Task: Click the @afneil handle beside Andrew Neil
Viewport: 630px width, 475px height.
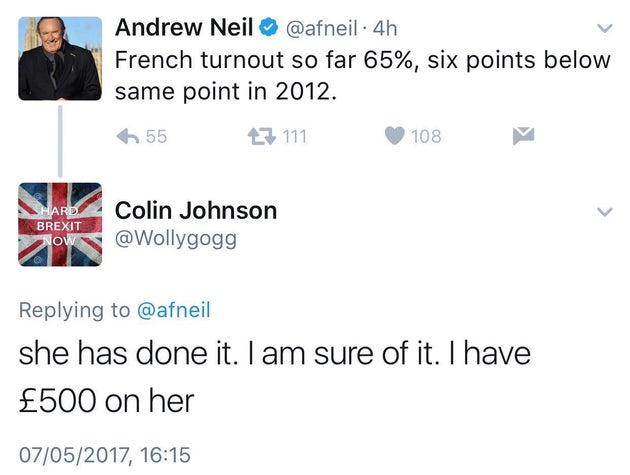Action: (321, 29)
